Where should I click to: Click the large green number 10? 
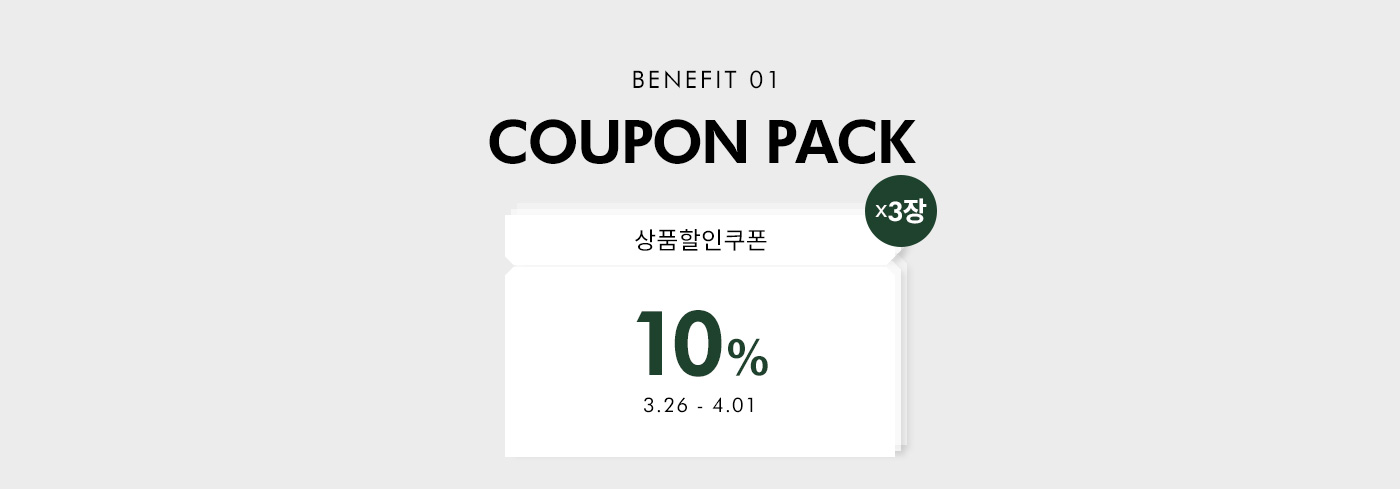(679, 345)
